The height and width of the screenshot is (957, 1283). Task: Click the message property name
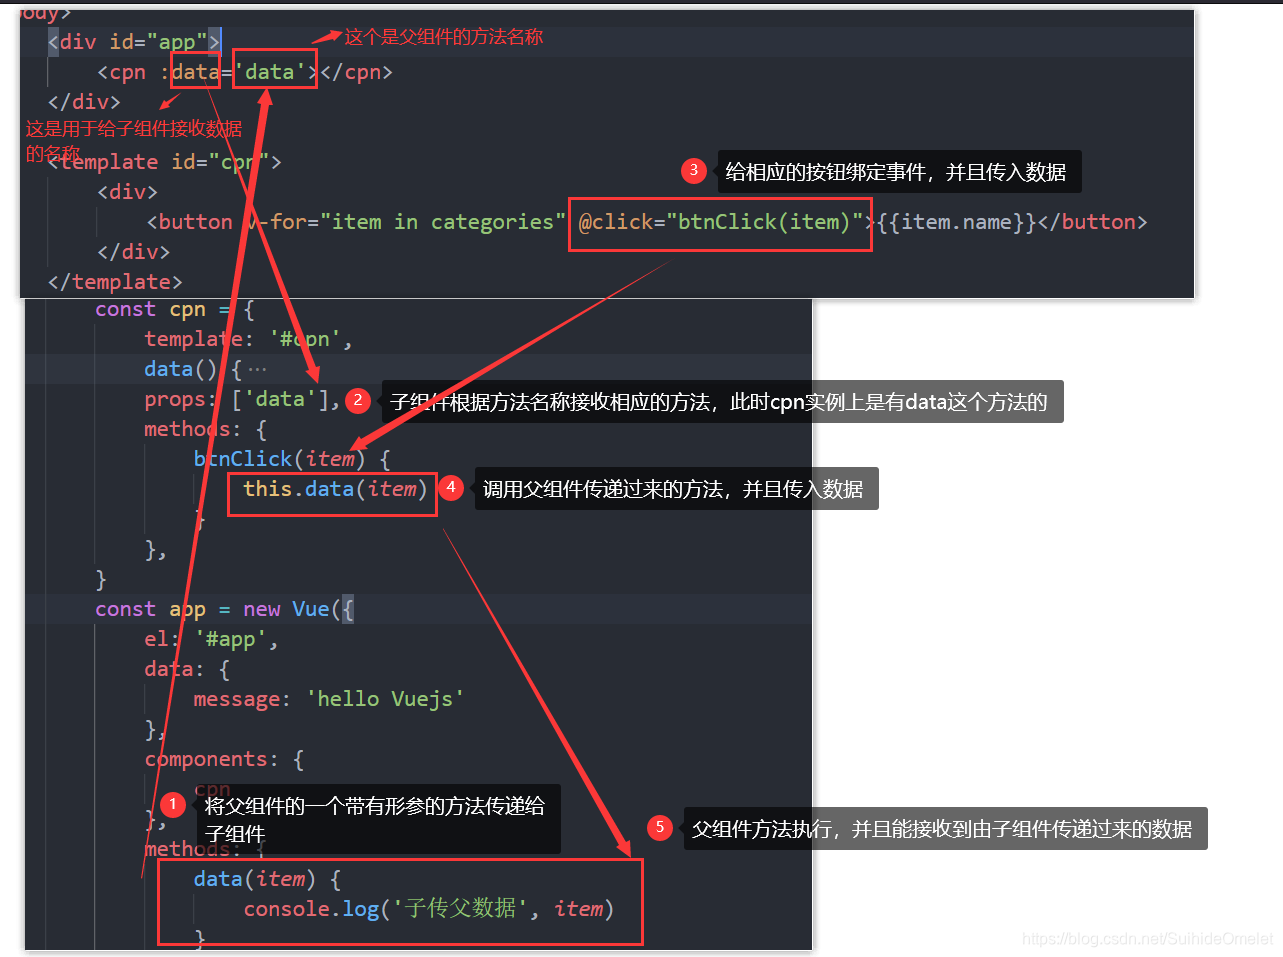pos(236,699)
